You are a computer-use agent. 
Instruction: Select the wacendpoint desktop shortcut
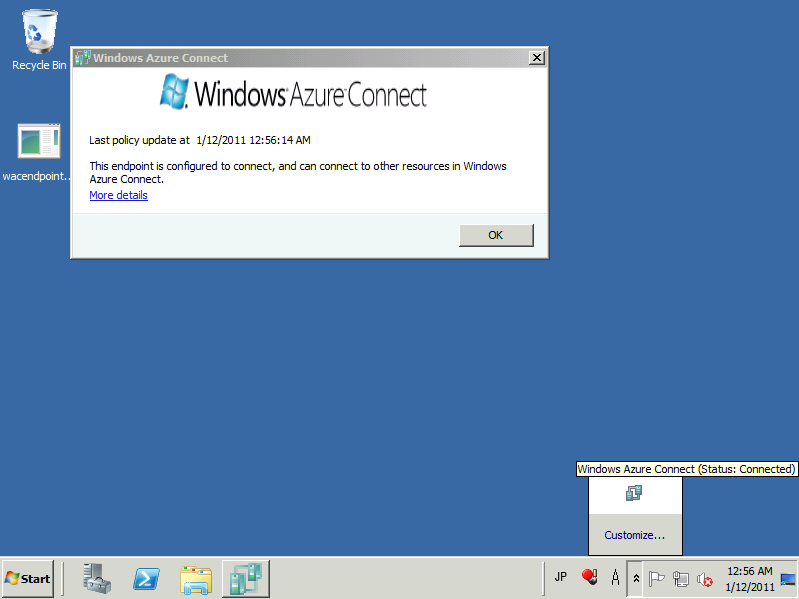click(38, 152)
